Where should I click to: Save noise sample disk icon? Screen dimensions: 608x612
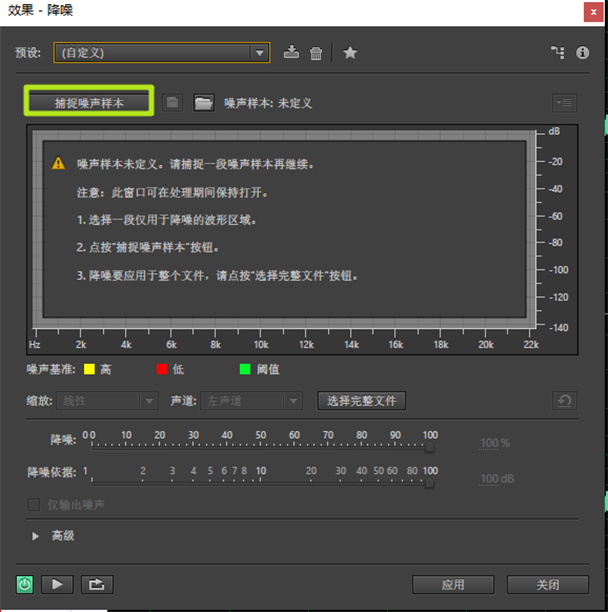click(x=172, y=103)
